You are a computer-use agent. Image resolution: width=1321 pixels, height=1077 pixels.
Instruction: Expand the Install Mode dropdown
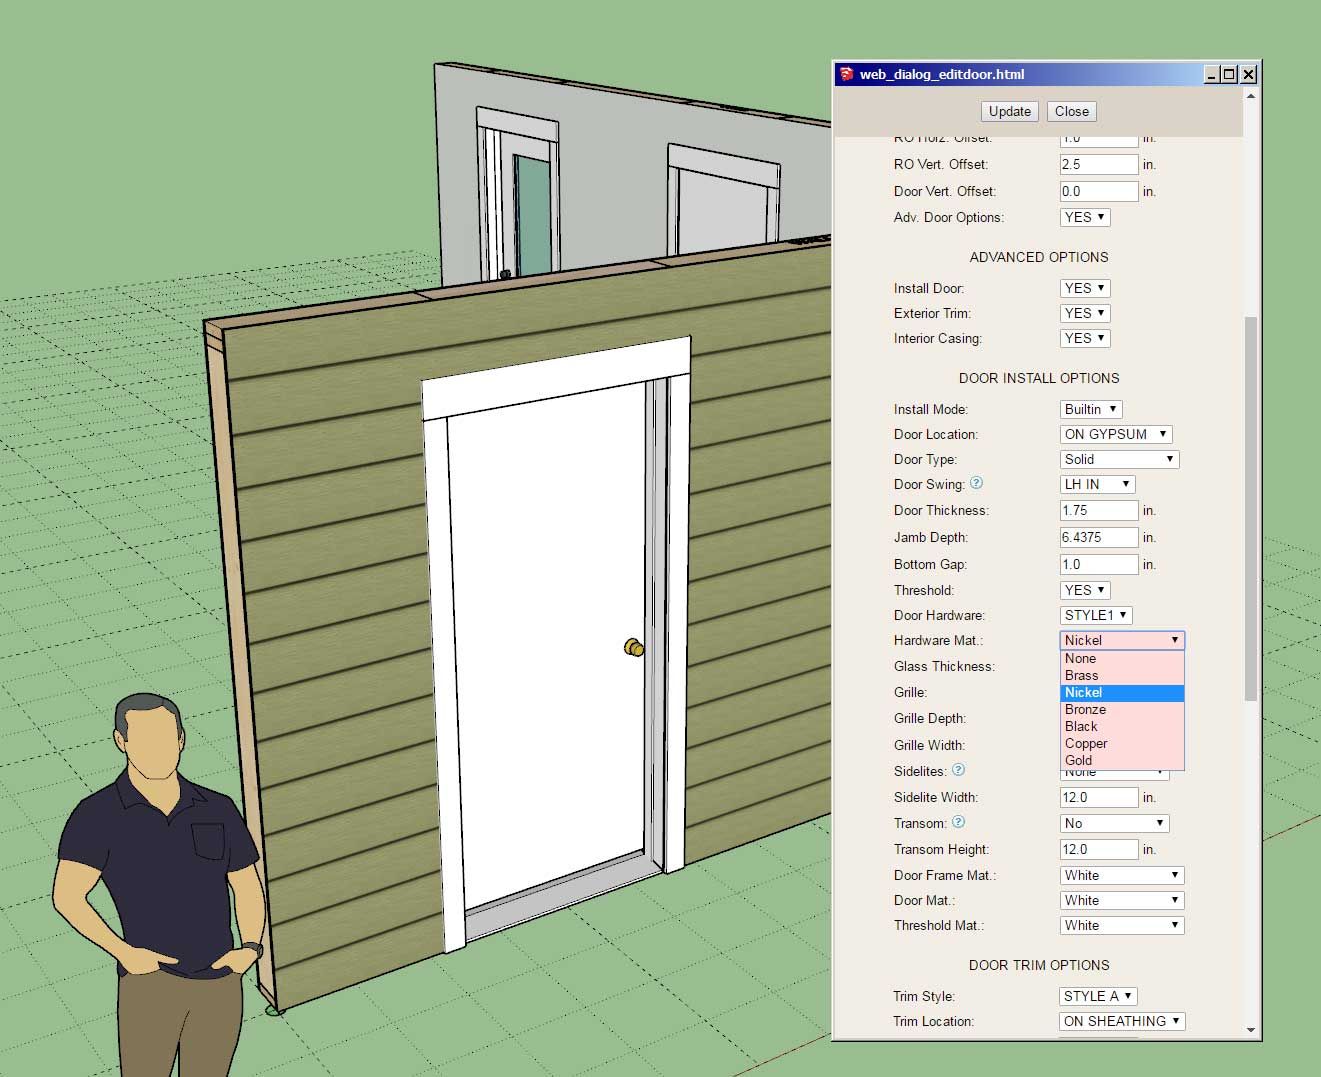pos(1090,409)
